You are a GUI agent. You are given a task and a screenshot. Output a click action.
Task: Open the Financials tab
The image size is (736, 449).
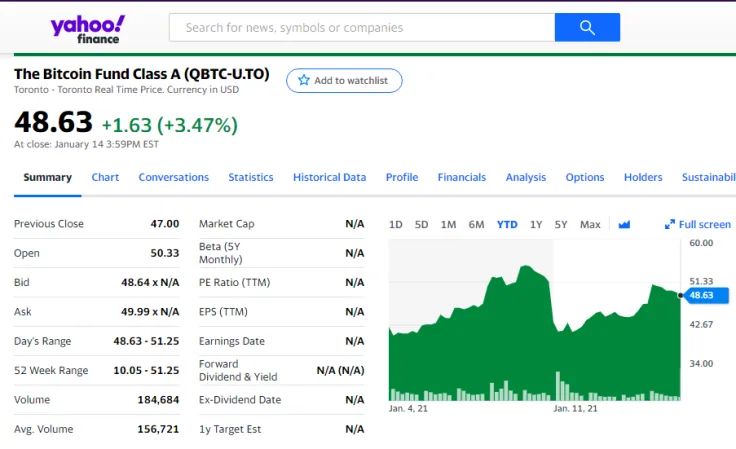point(462,177)
